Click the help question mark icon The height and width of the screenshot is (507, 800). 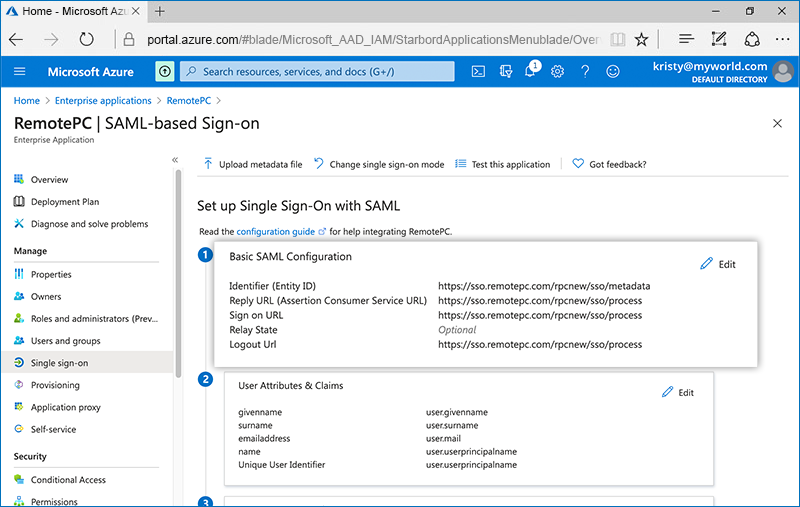[x=585, y=71]
